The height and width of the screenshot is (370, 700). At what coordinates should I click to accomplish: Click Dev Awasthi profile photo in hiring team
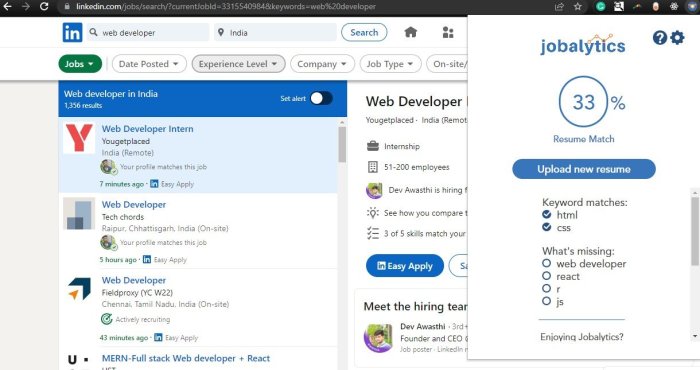(378, 338)
